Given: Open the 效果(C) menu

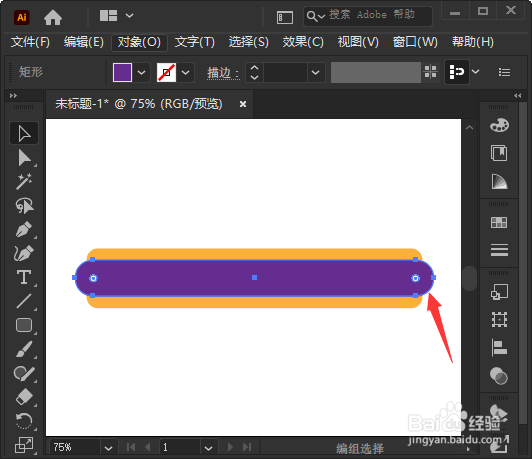Looking at the screenshot, I should 303,42.
